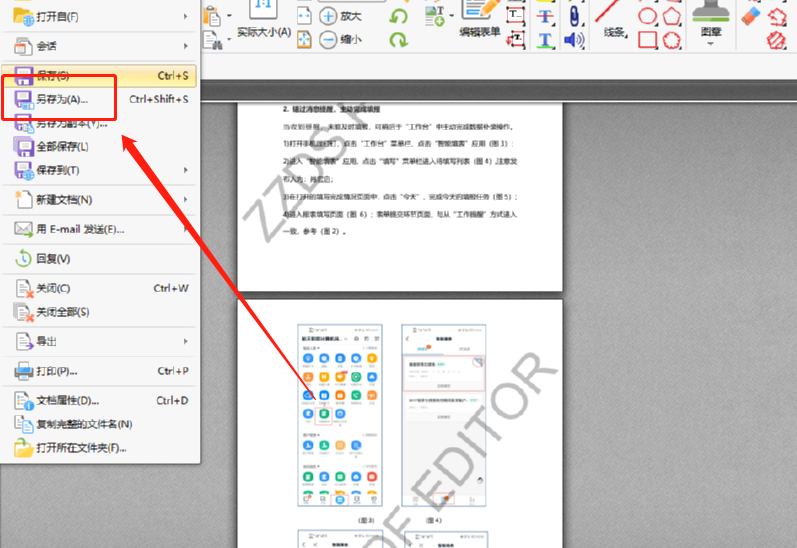Select Print (打印) menu item
797x548 pixels.
(x=100, y=371)
